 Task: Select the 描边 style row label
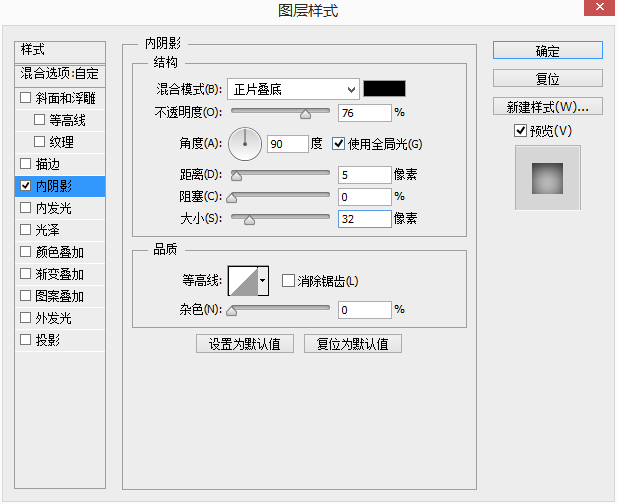[x=48, y=164]
